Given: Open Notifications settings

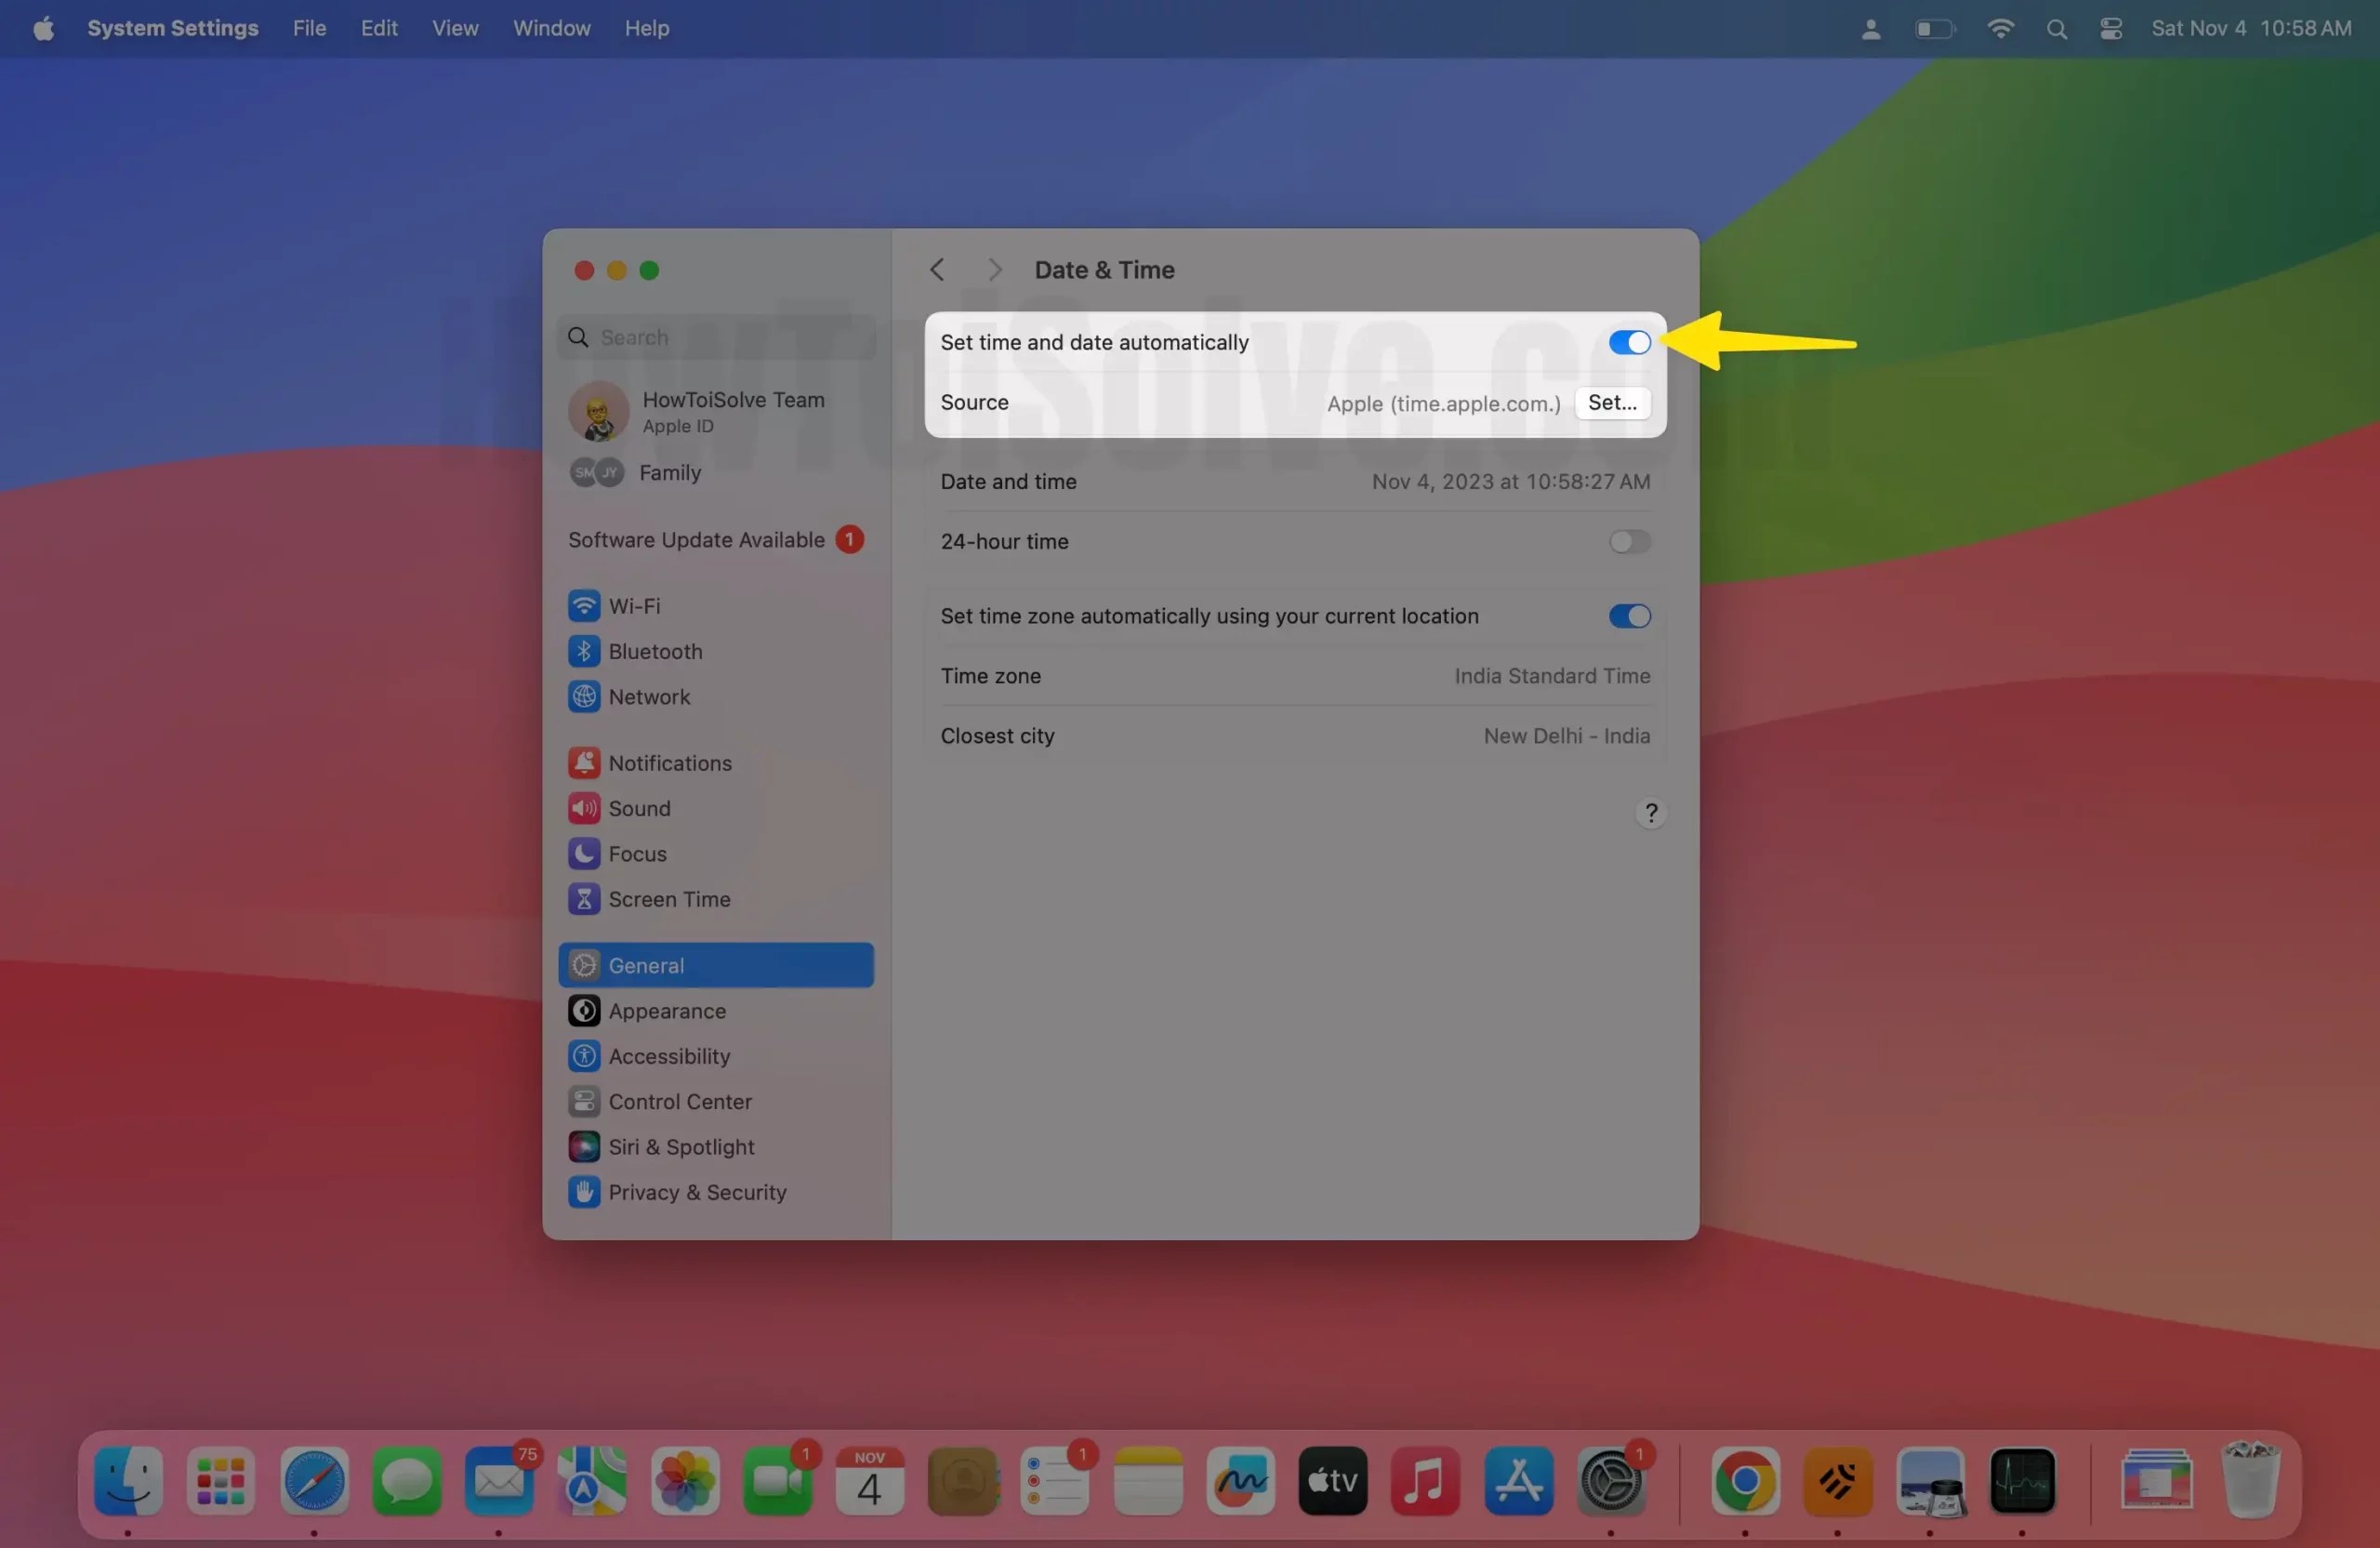Looking at the screenshot, I should click(x=670, y=762).
